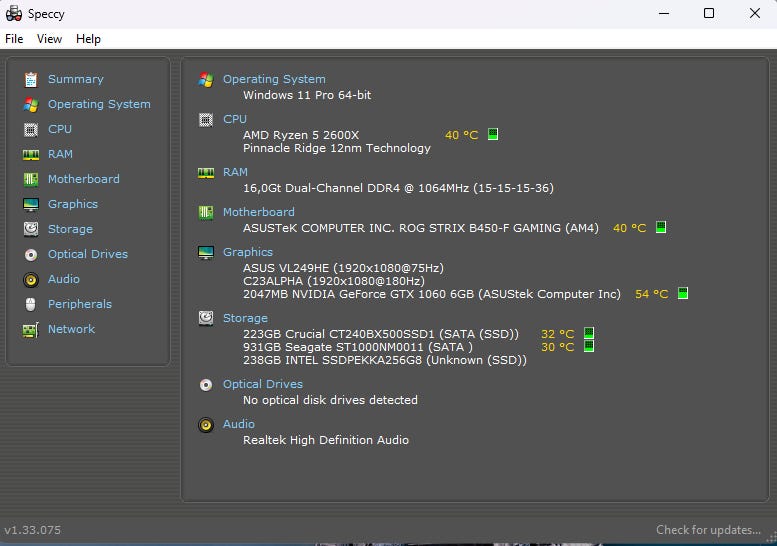Open the View menu
777x546 pixels.
point(49,39)
